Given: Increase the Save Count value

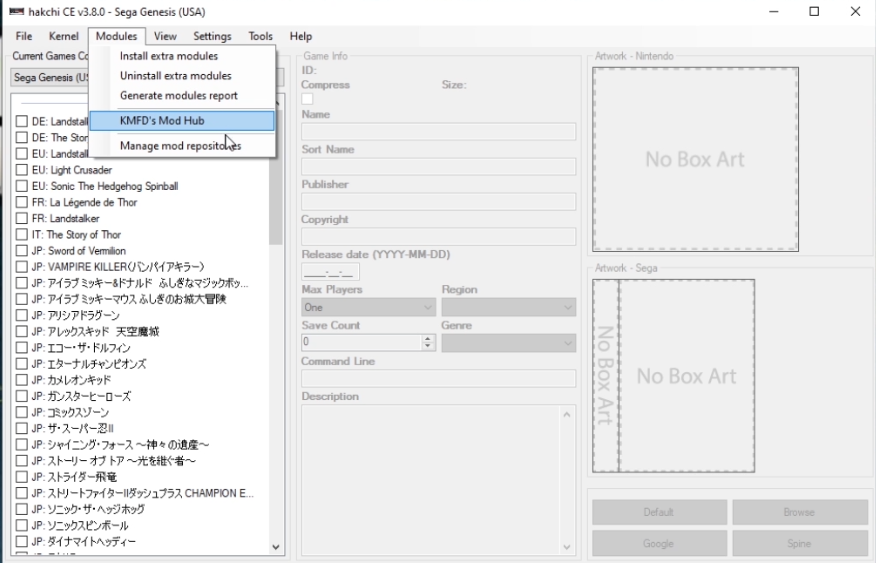Looking at the screenshot, I should [x=428, y=338].
